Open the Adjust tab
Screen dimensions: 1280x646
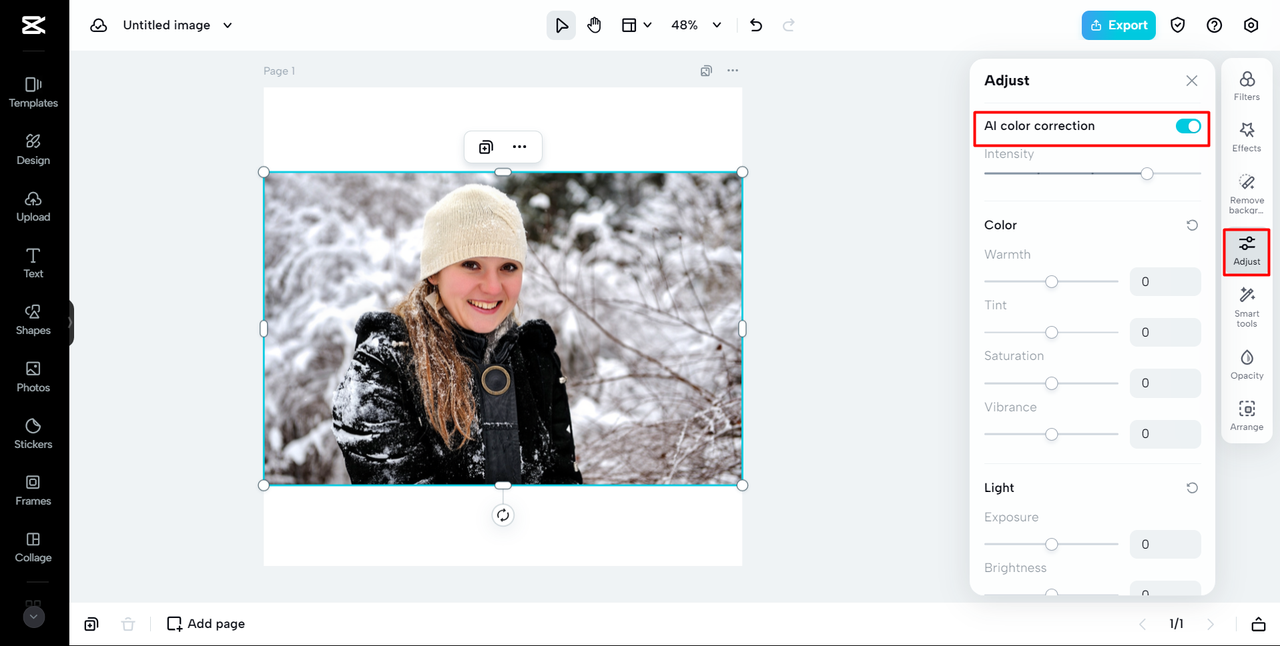tap(1247, 252)
